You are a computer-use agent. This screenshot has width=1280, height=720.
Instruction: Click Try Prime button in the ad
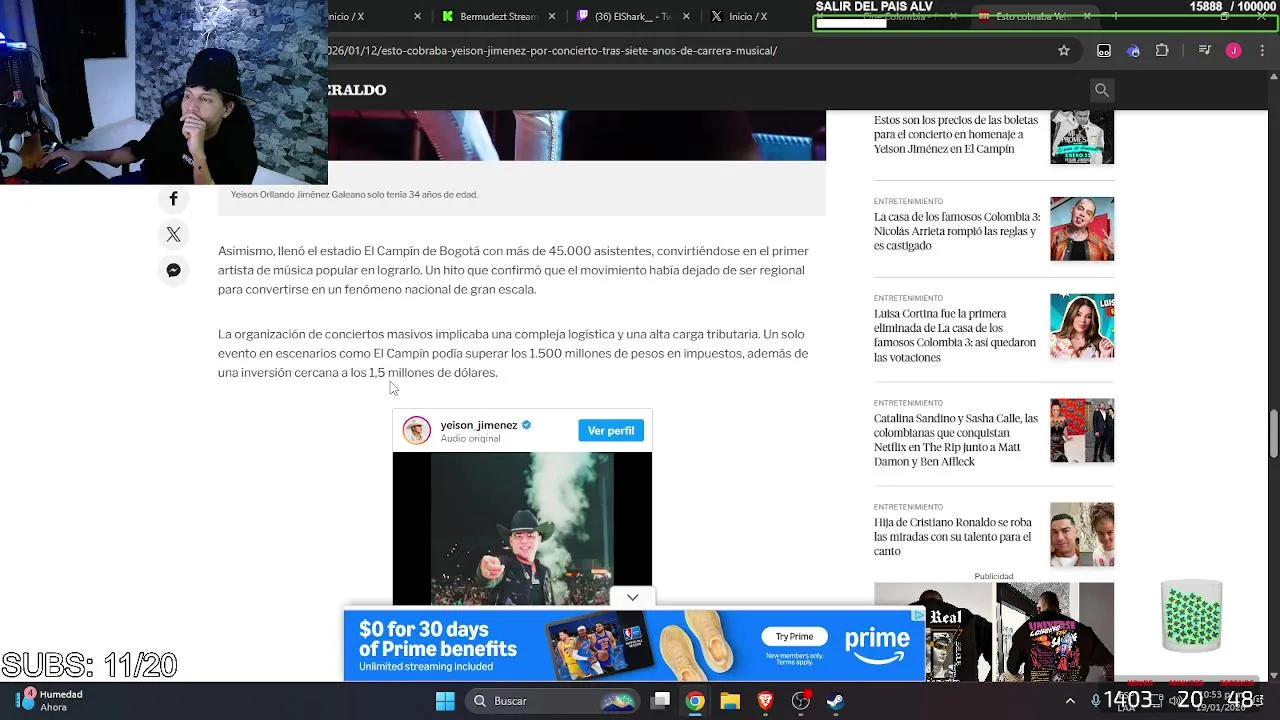pyautogui.click(x=795, y=636)
